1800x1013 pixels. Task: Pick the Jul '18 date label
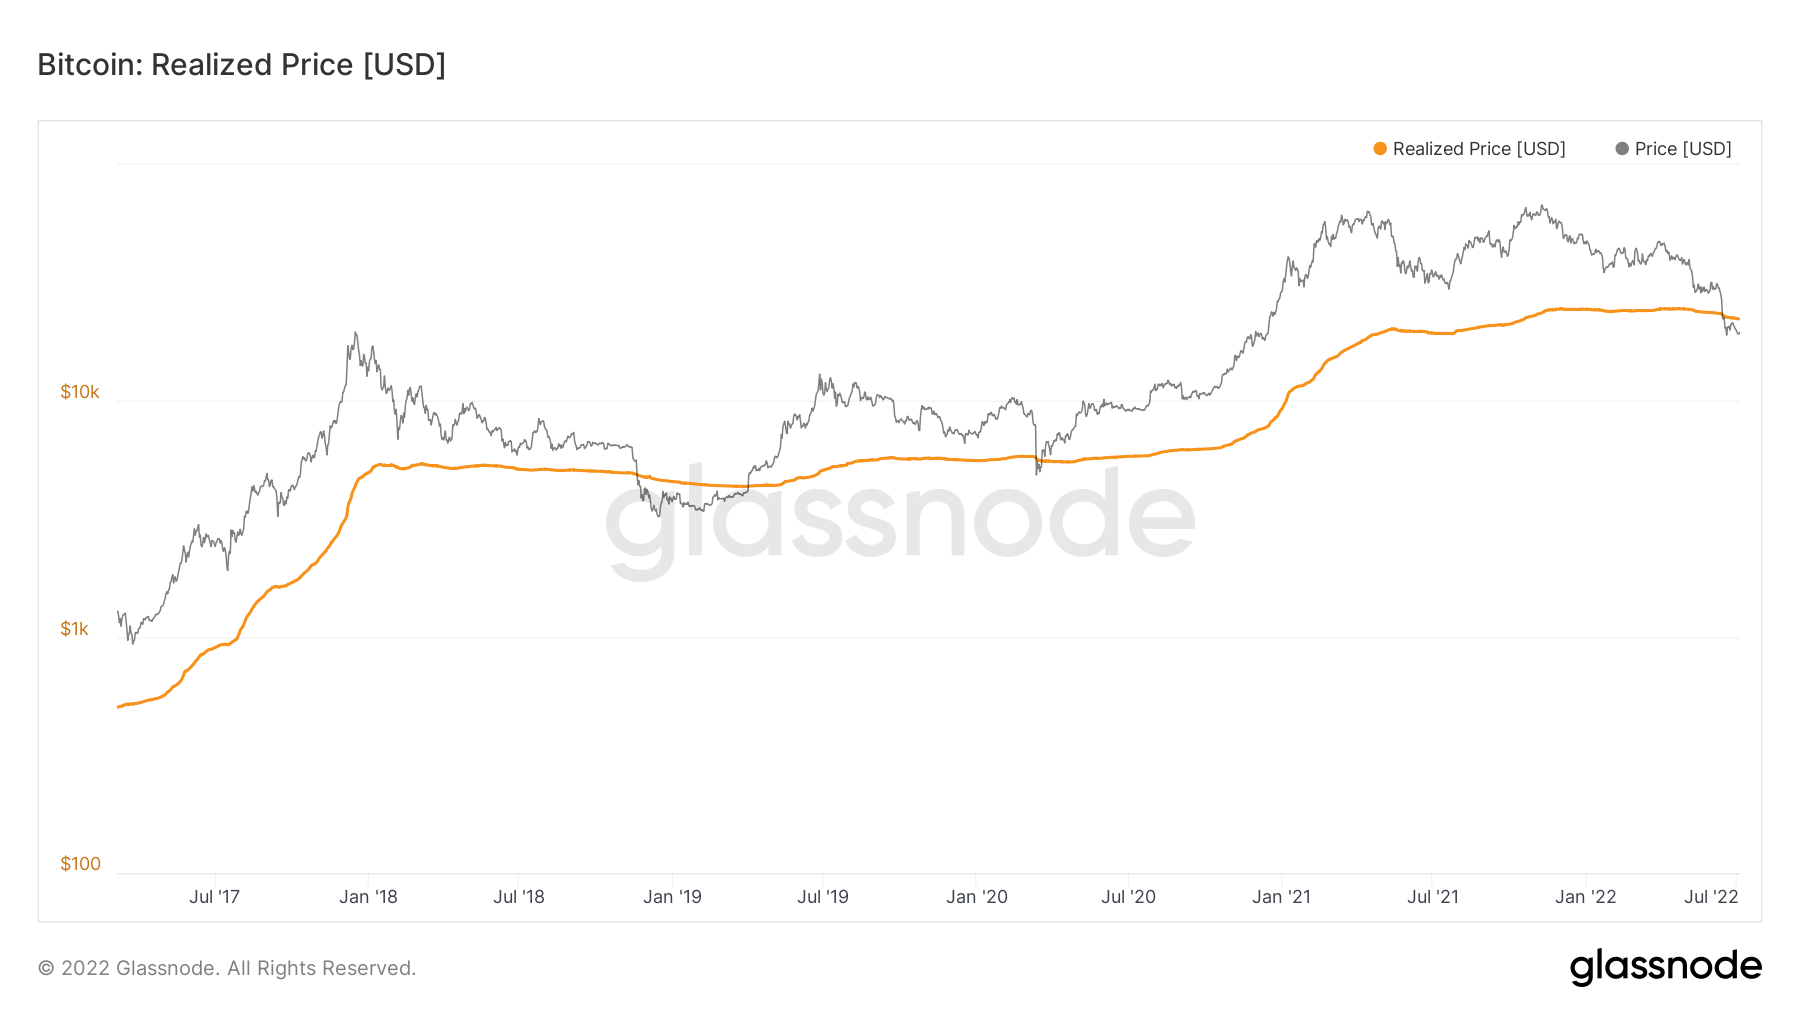519,897
